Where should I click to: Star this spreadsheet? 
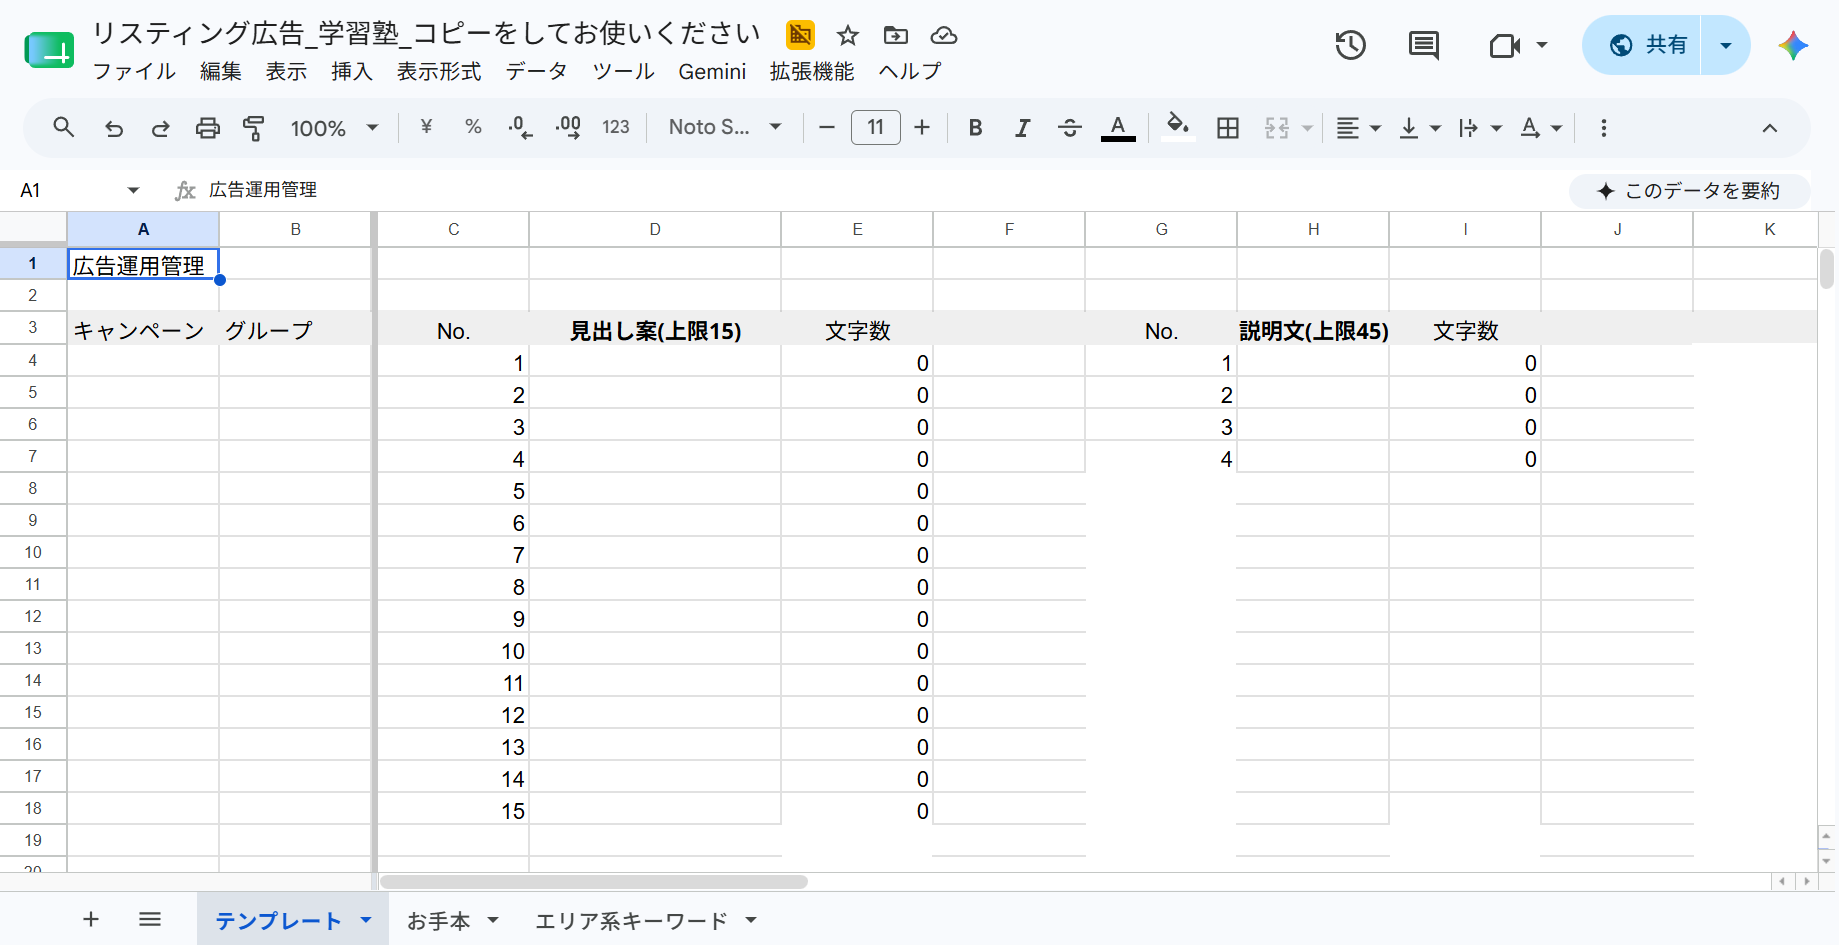[848, 36]
